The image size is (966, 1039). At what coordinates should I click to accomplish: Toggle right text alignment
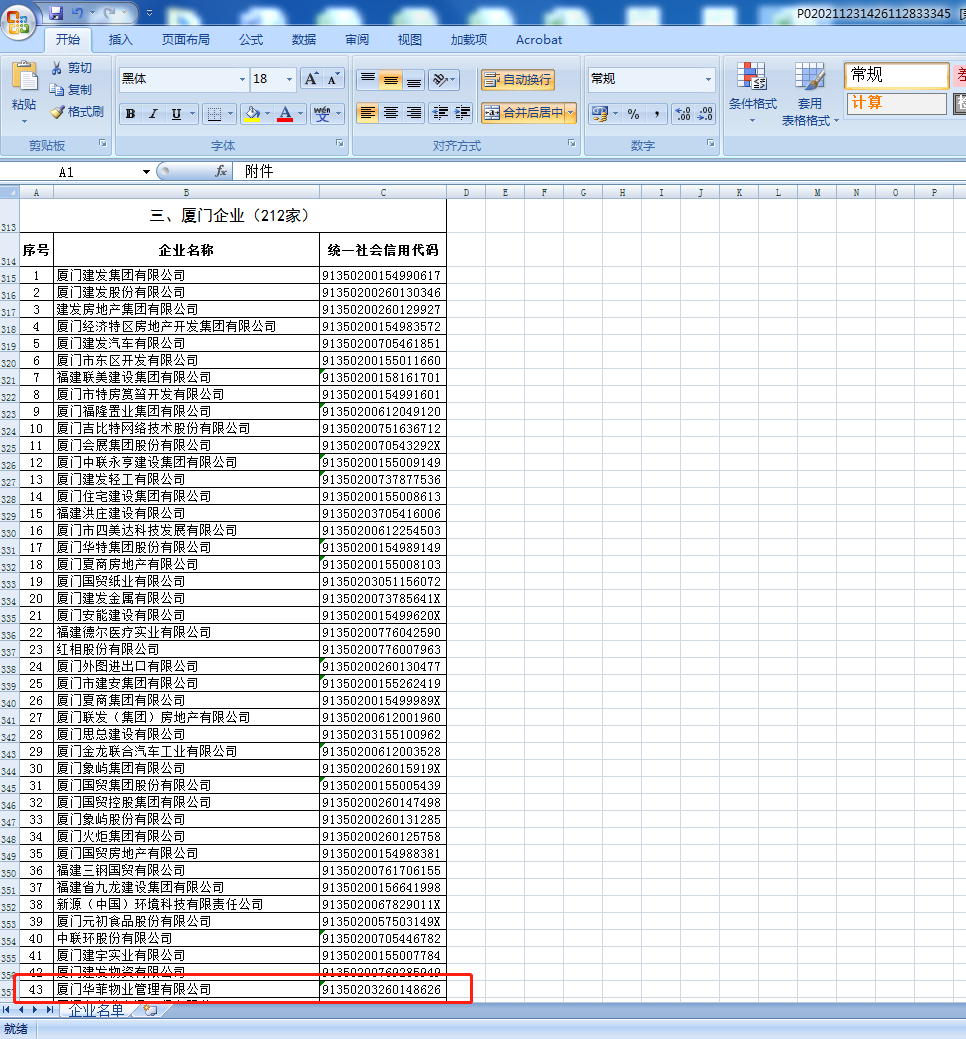(413, 113)
